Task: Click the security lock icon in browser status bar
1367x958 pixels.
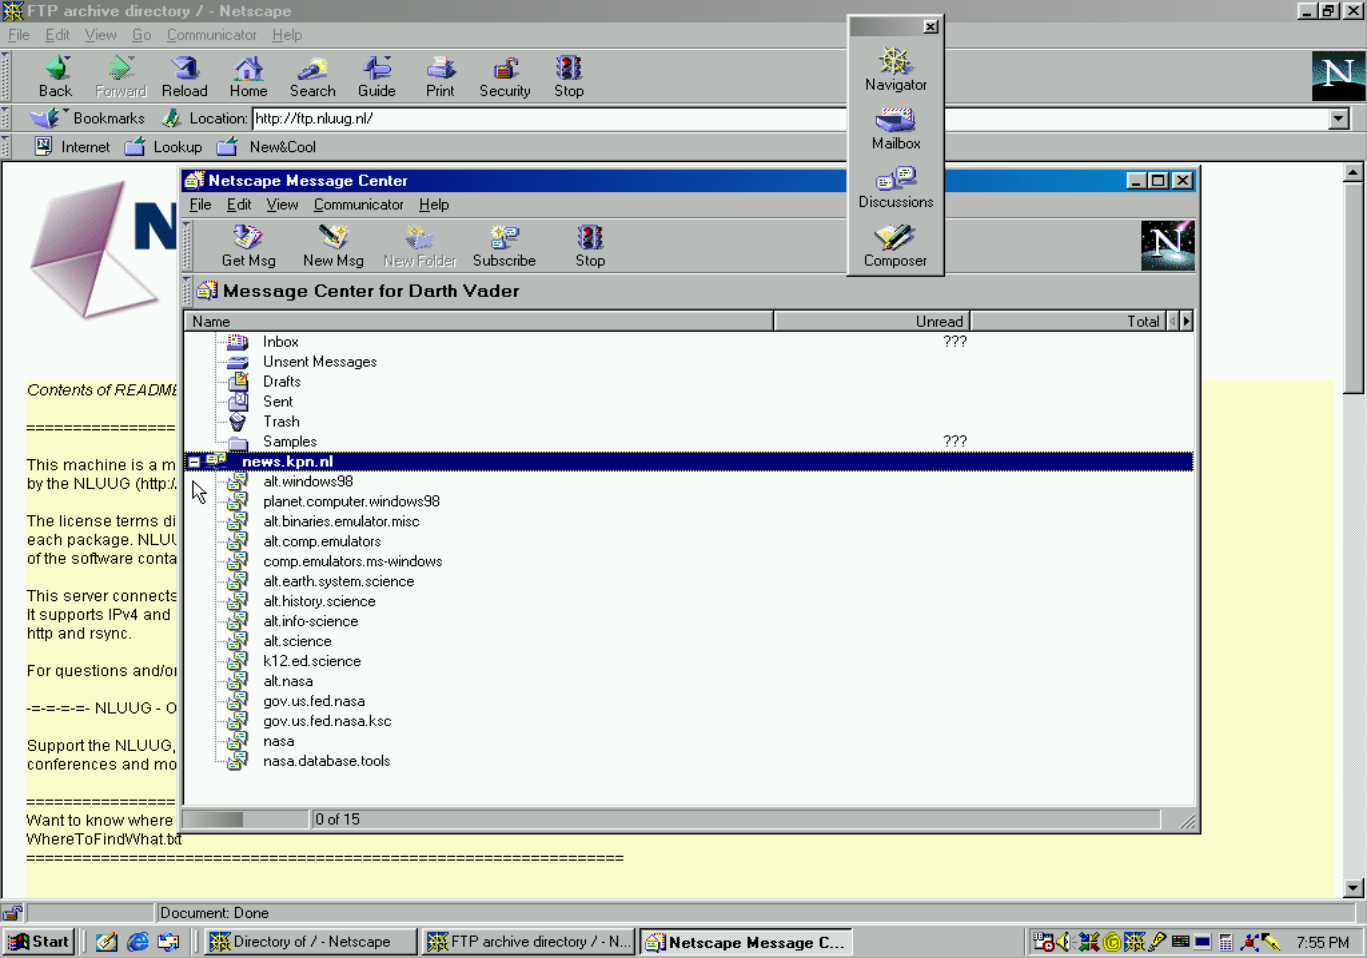Action: click(x=12, y=913)
